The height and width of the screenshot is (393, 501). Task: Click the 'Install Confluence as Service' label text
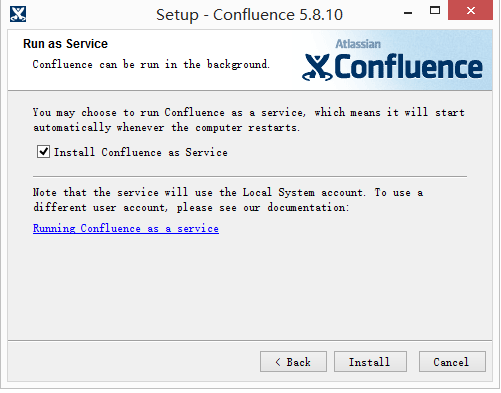coord(141,152)
